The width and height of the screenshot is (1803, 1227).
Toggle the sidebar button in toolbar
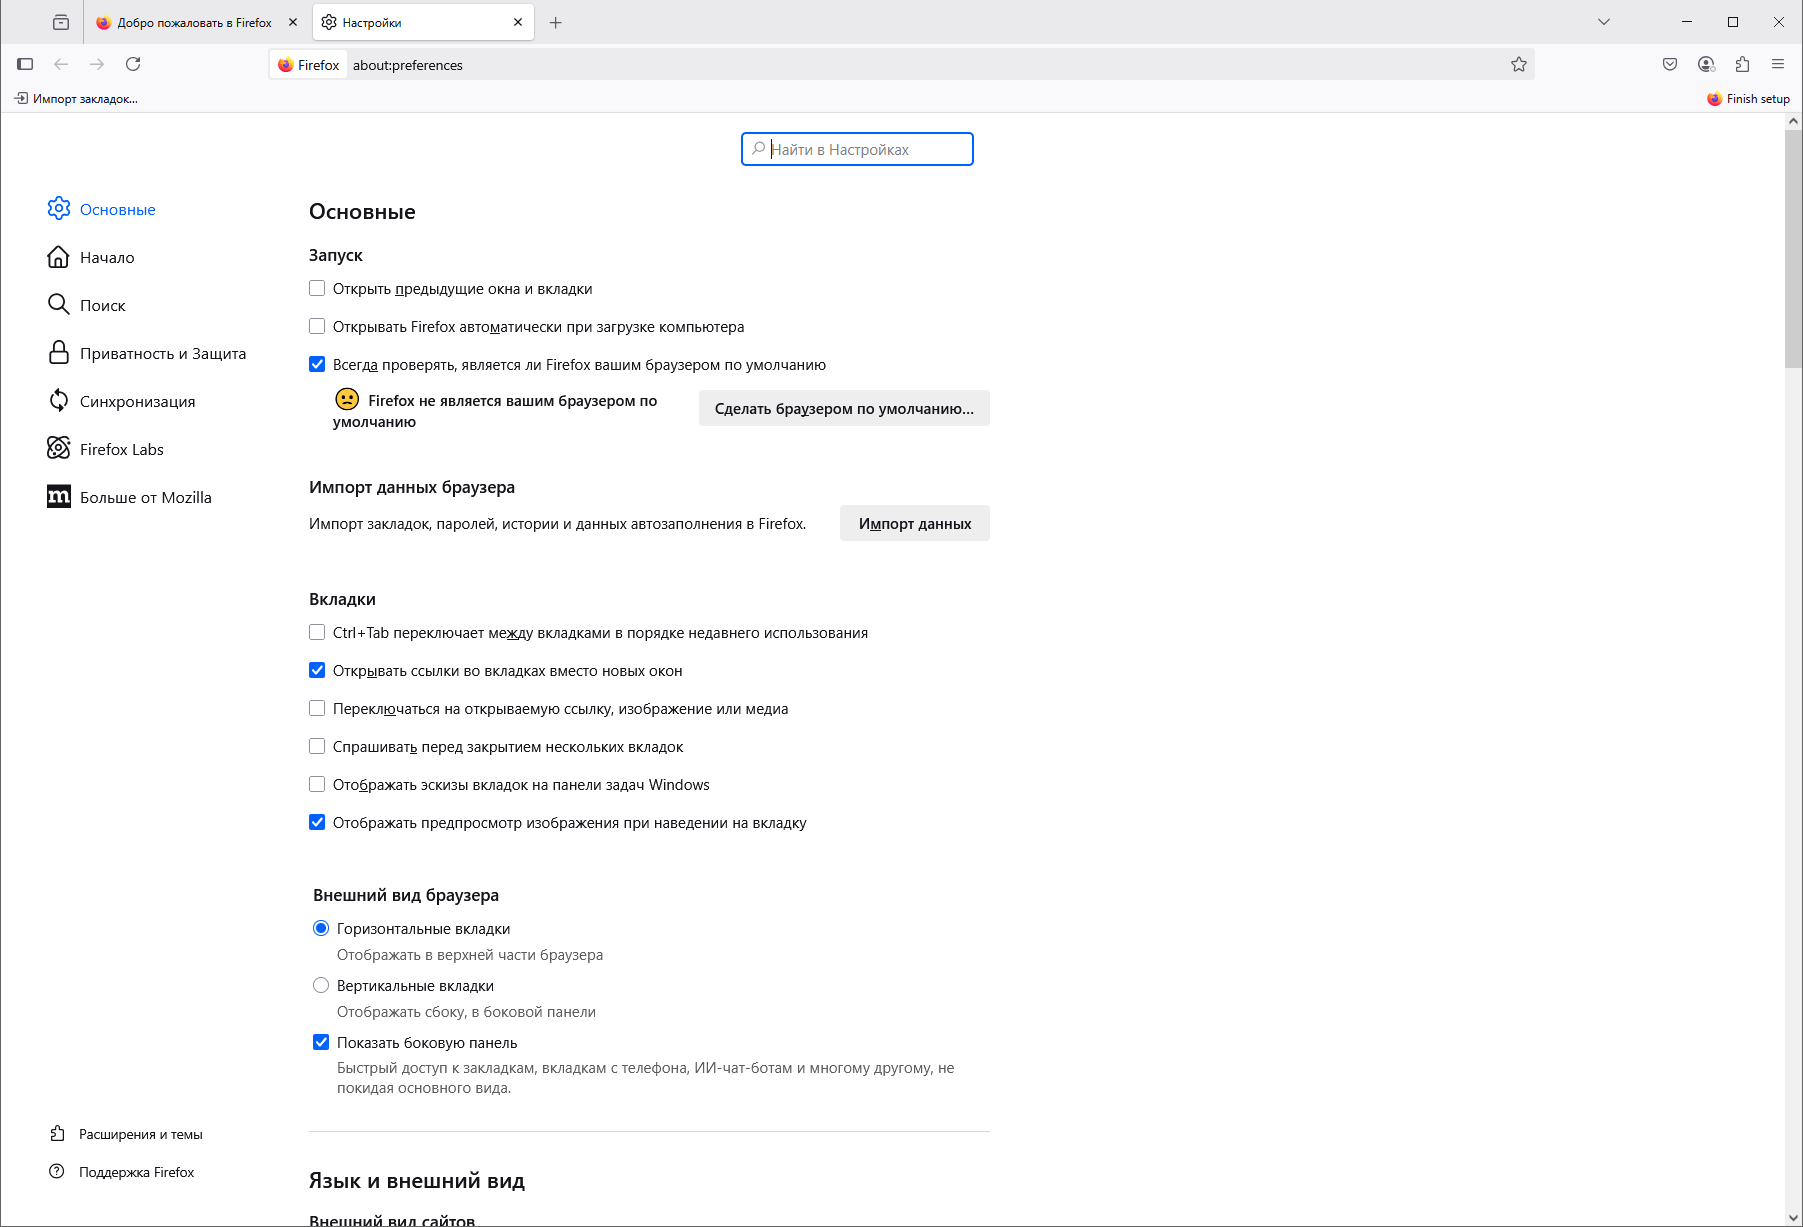click(x=25, y=64)
